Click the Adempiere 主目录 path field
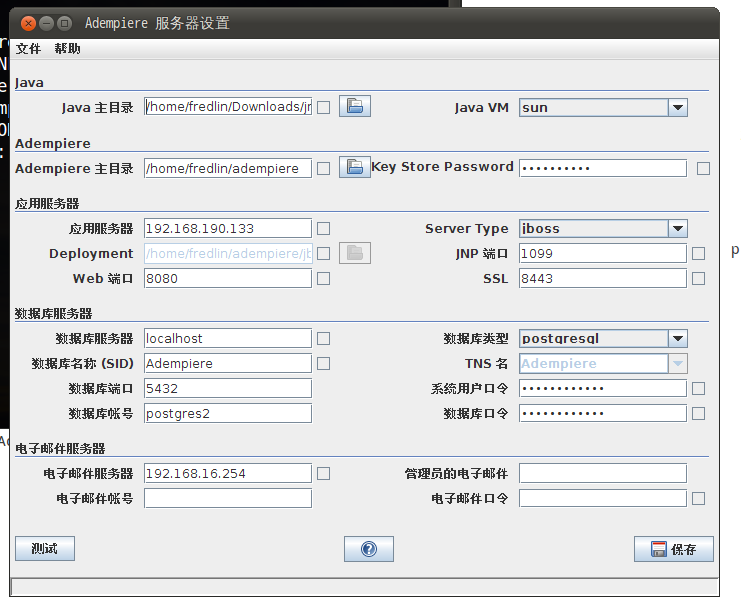Screen dimensions: 741x602 point(228,168)
